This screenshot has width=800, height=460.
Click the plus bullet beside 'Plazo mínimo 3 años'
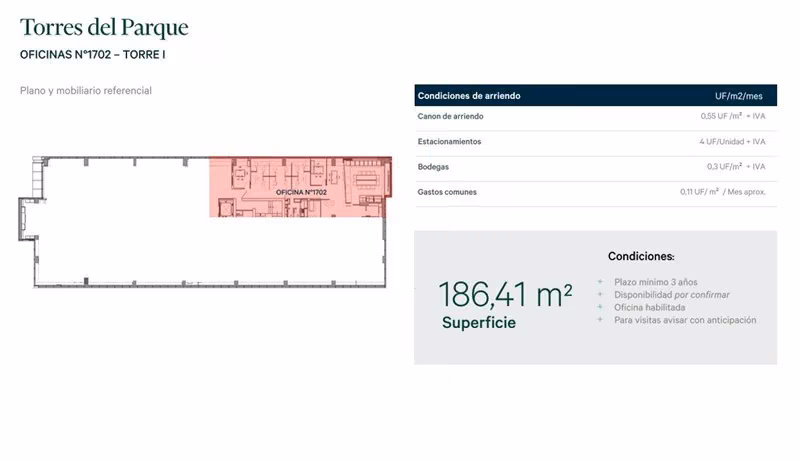(600, 282)
